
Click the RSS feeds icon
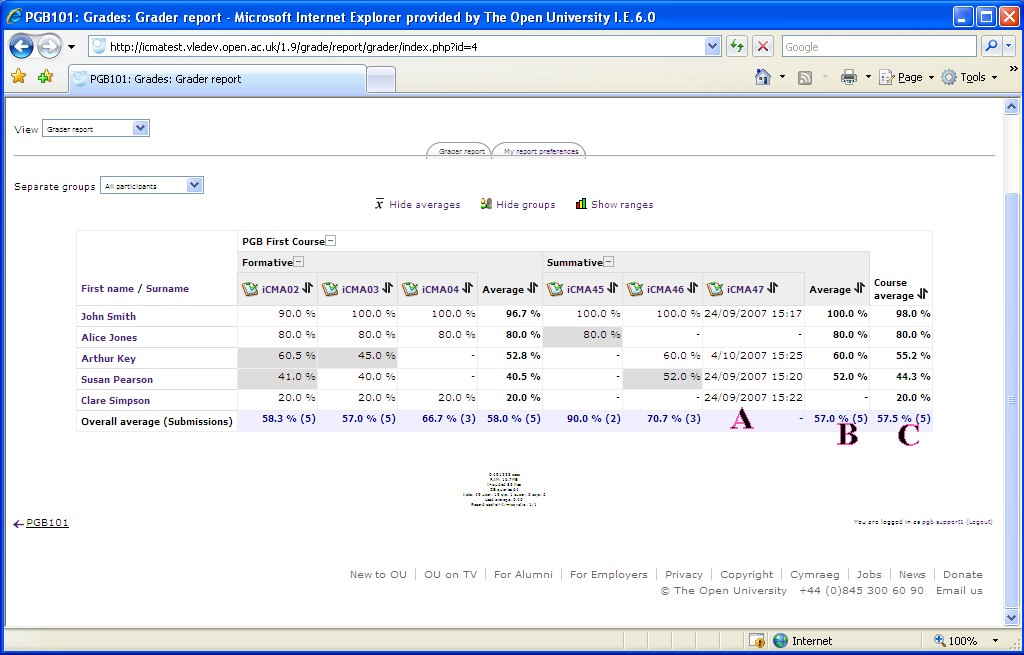click(805, 78)
